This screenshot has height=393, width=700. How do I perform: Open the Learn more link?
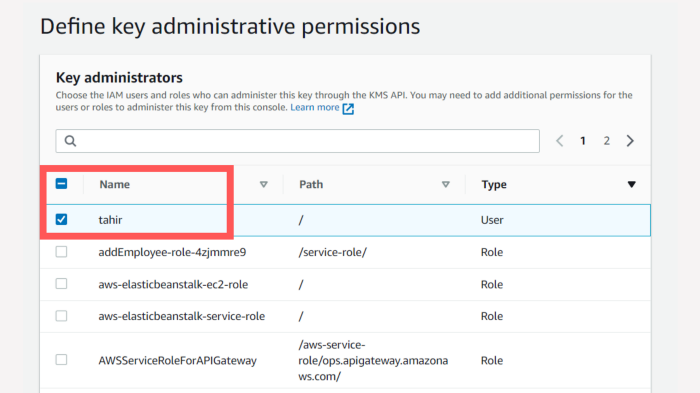315,107
